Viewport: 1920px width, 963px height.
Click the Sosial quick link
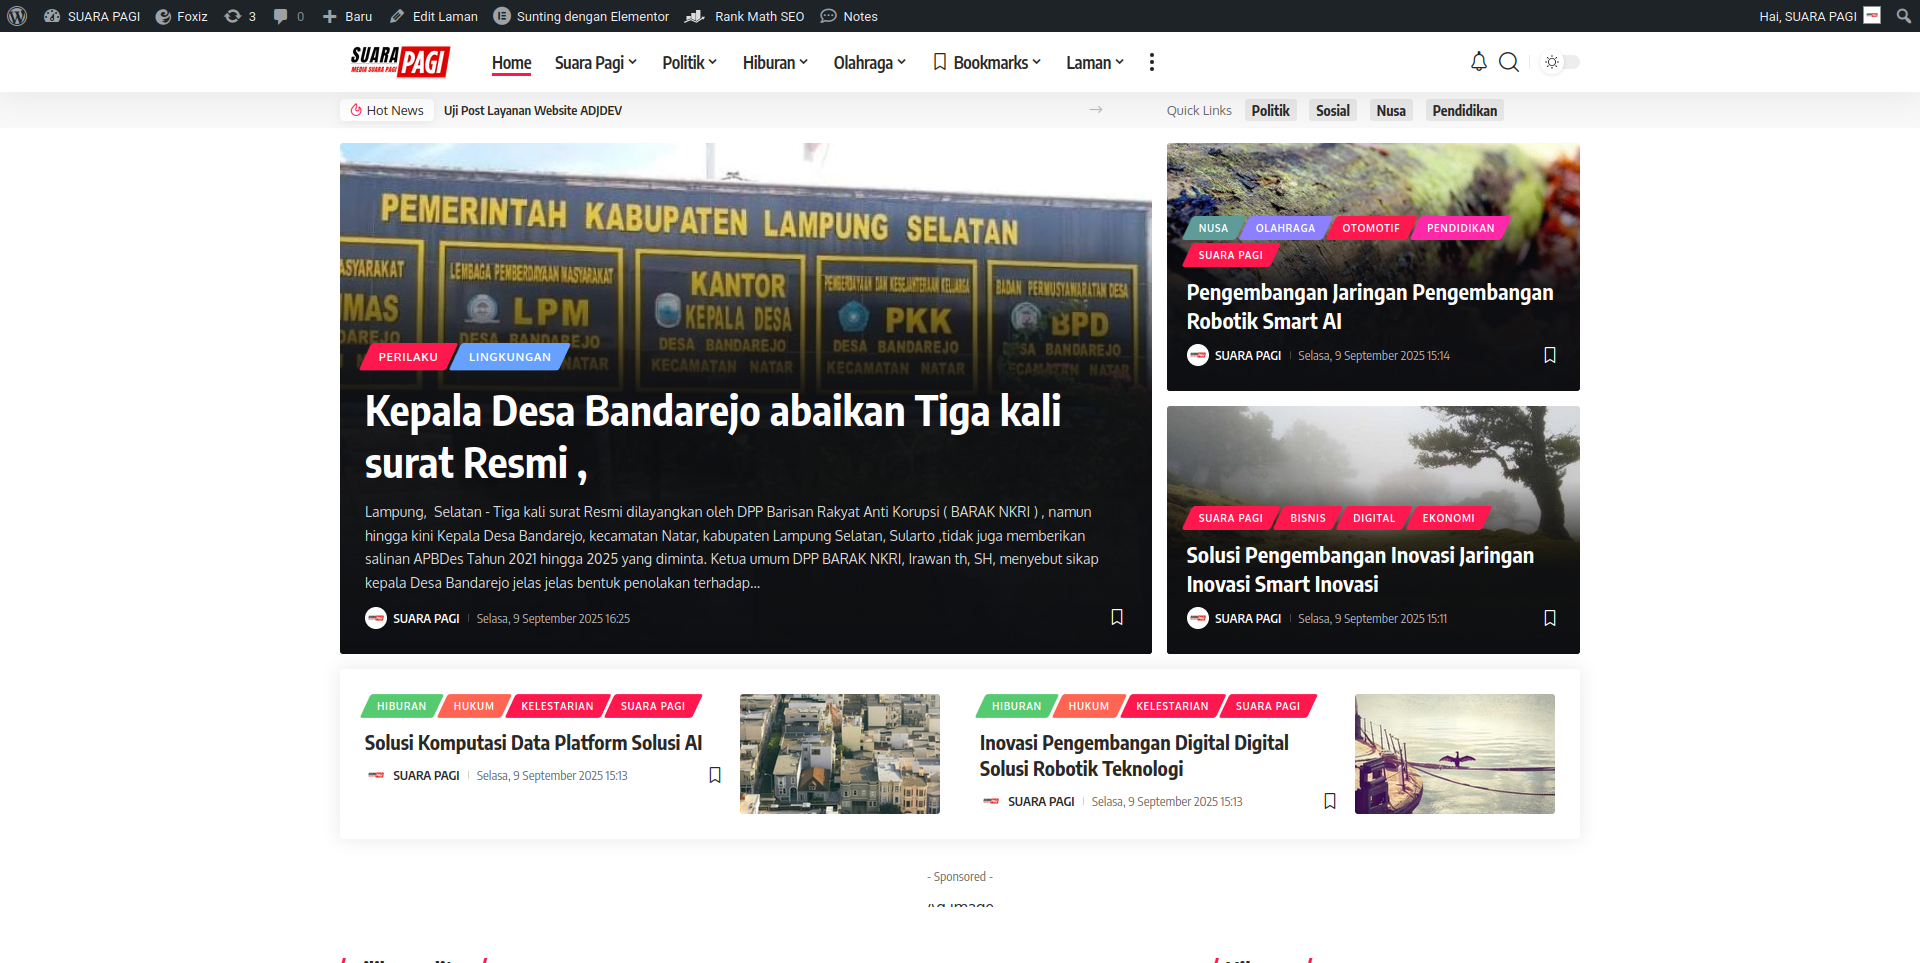click(1333, 110)
